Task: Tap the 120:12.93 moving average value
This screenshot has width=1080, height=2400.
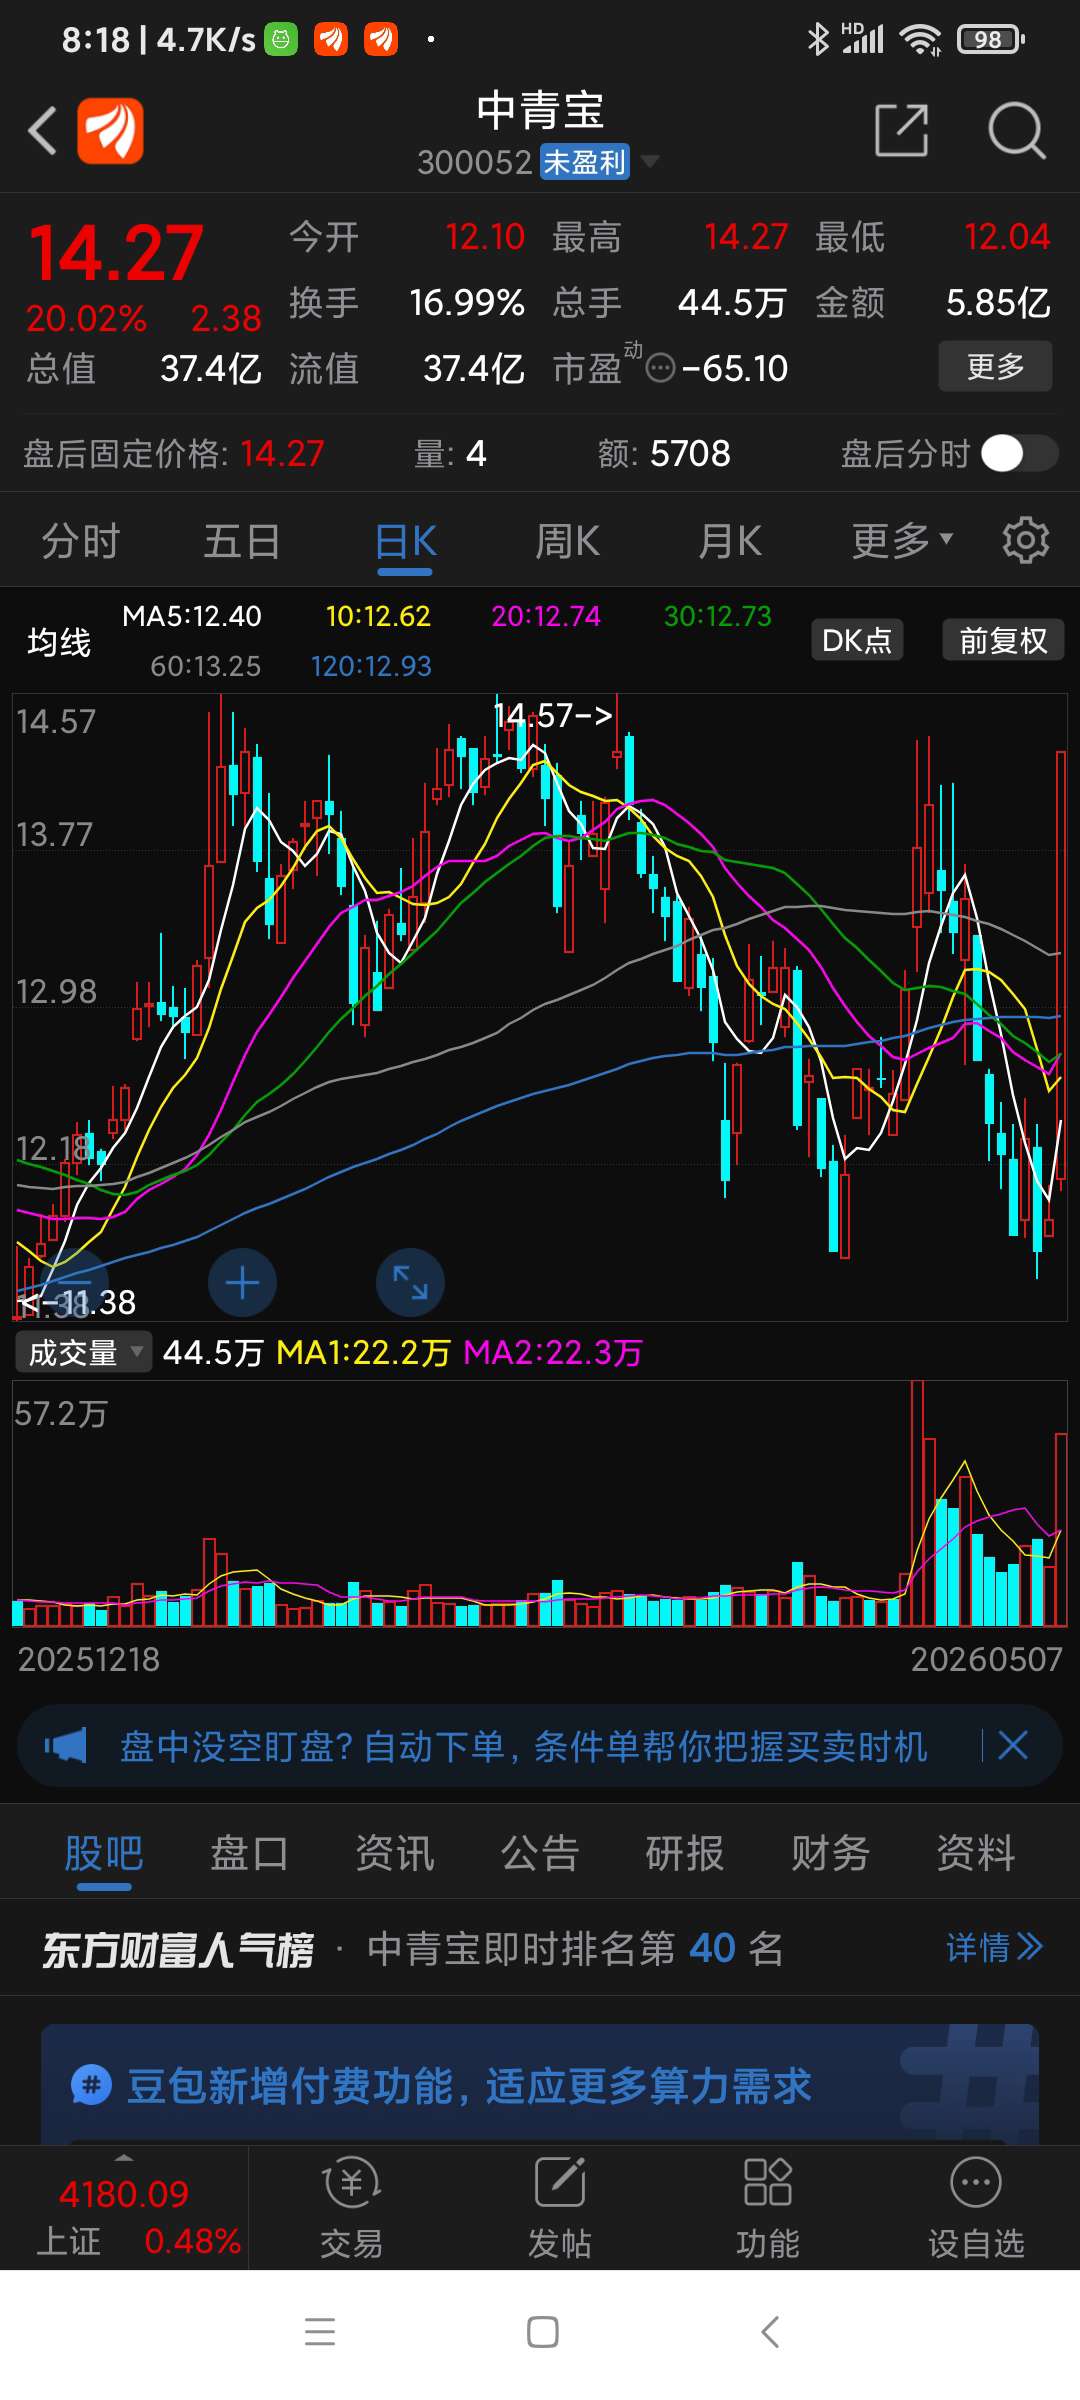Action: [371, 666]
